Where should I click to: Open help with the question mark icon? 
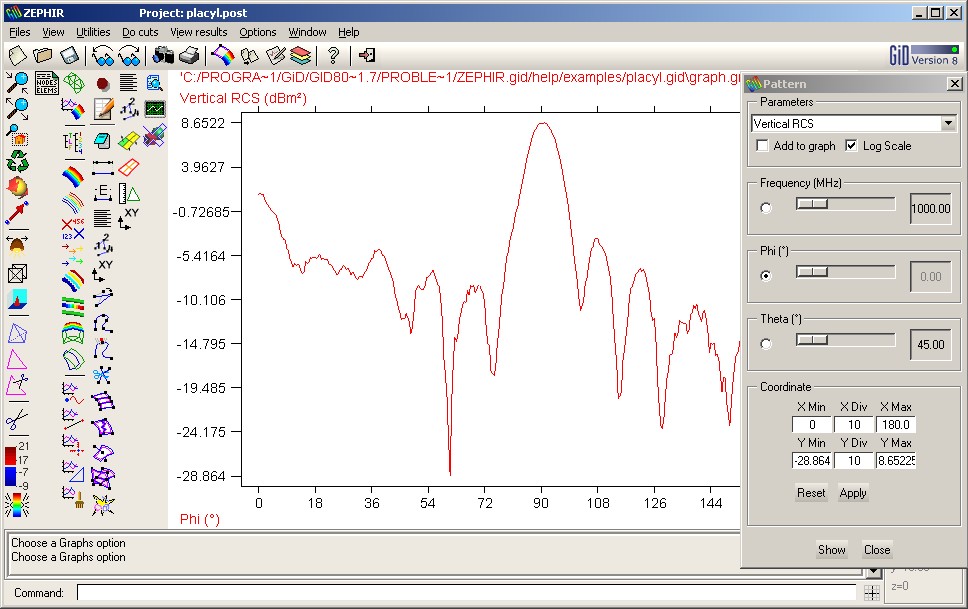click(333, 56)
